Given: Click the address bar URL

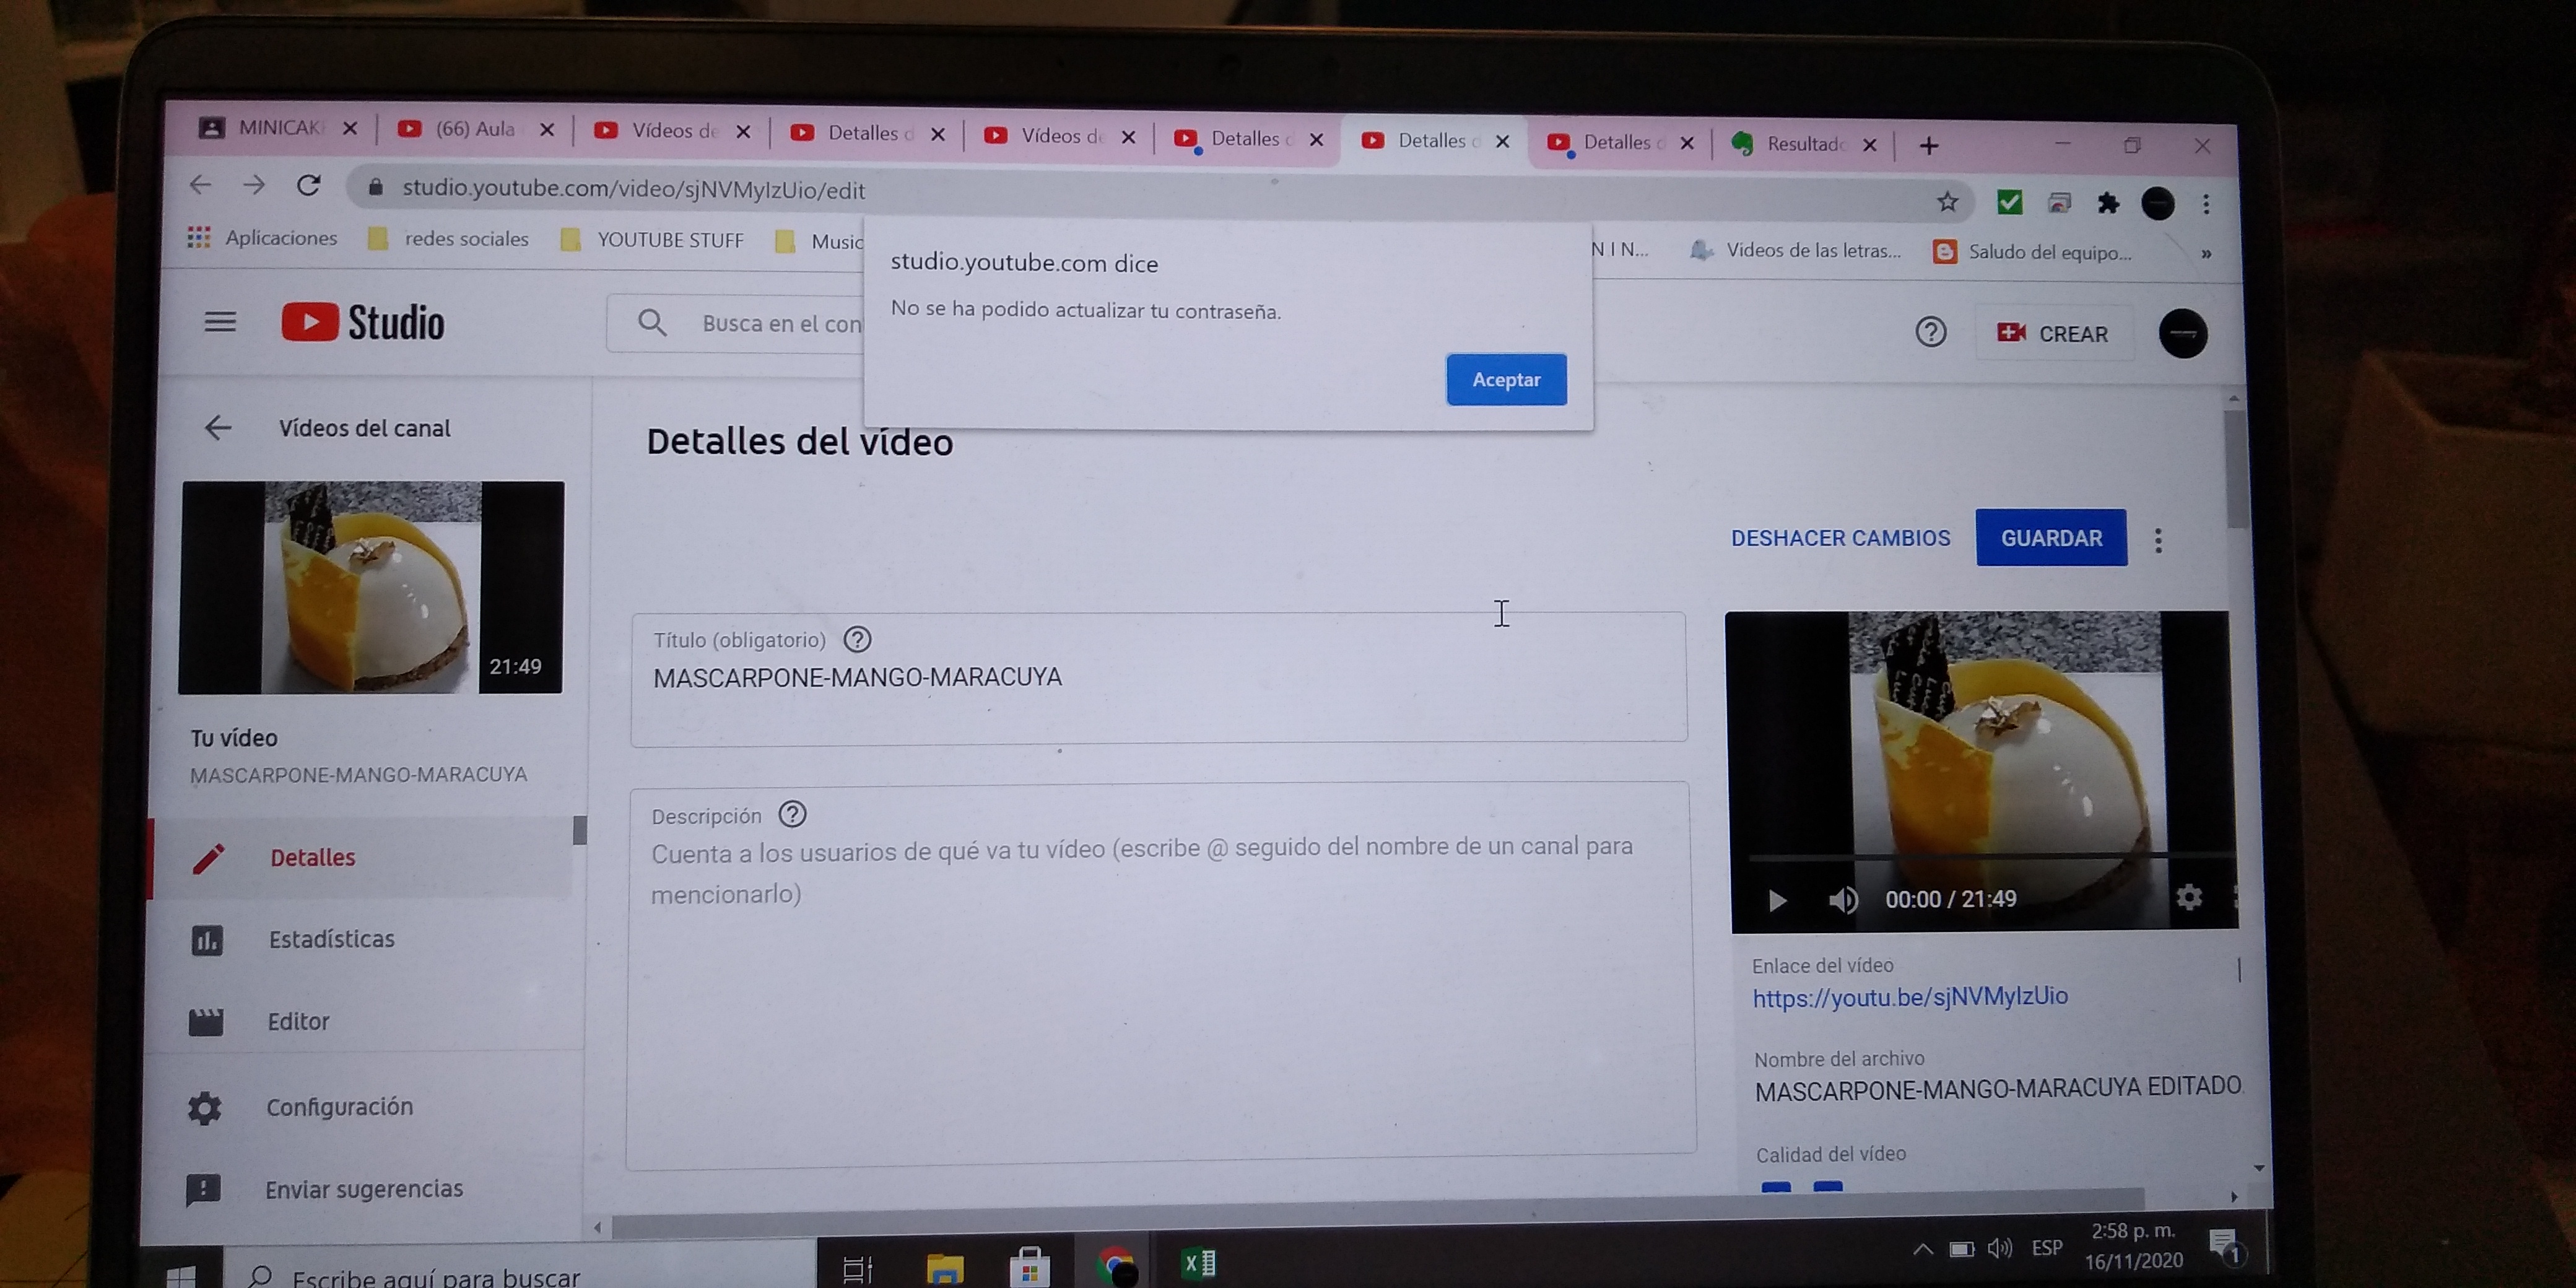Looking at the screenshot, I should coord(633,190).
